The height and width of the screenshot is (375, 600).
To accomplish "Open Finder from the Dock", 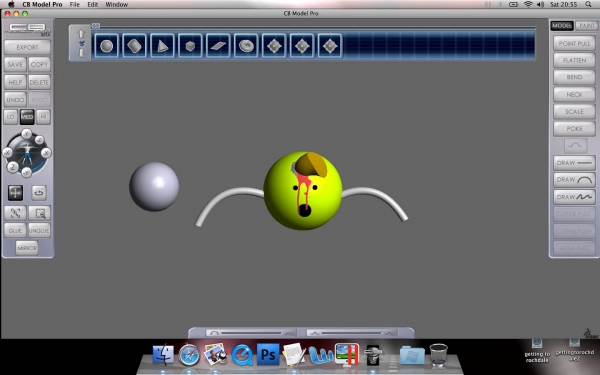I will (x=163, y=354).
